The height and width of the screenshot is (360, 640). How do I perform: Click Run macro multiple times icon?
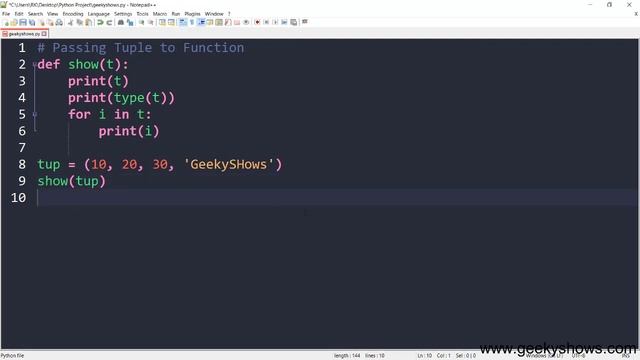(x=284, y=22)
